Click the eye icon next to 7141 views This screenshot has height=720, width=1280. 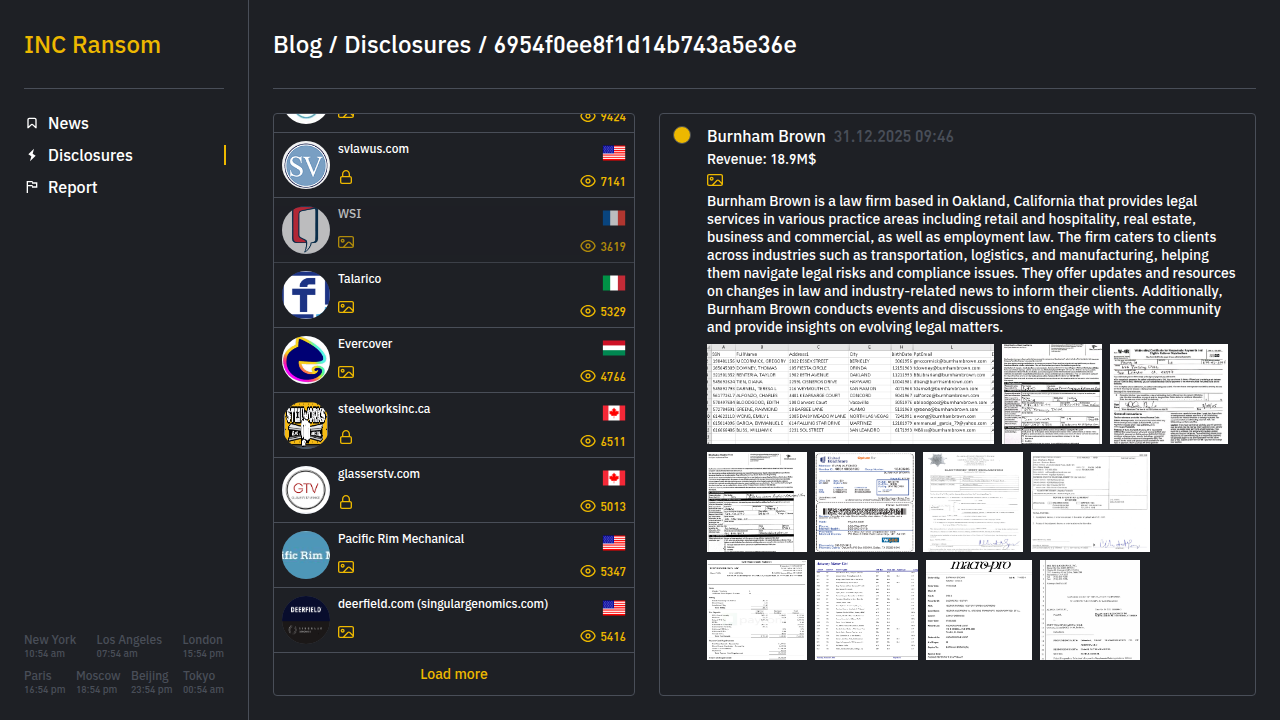(588, 182)
